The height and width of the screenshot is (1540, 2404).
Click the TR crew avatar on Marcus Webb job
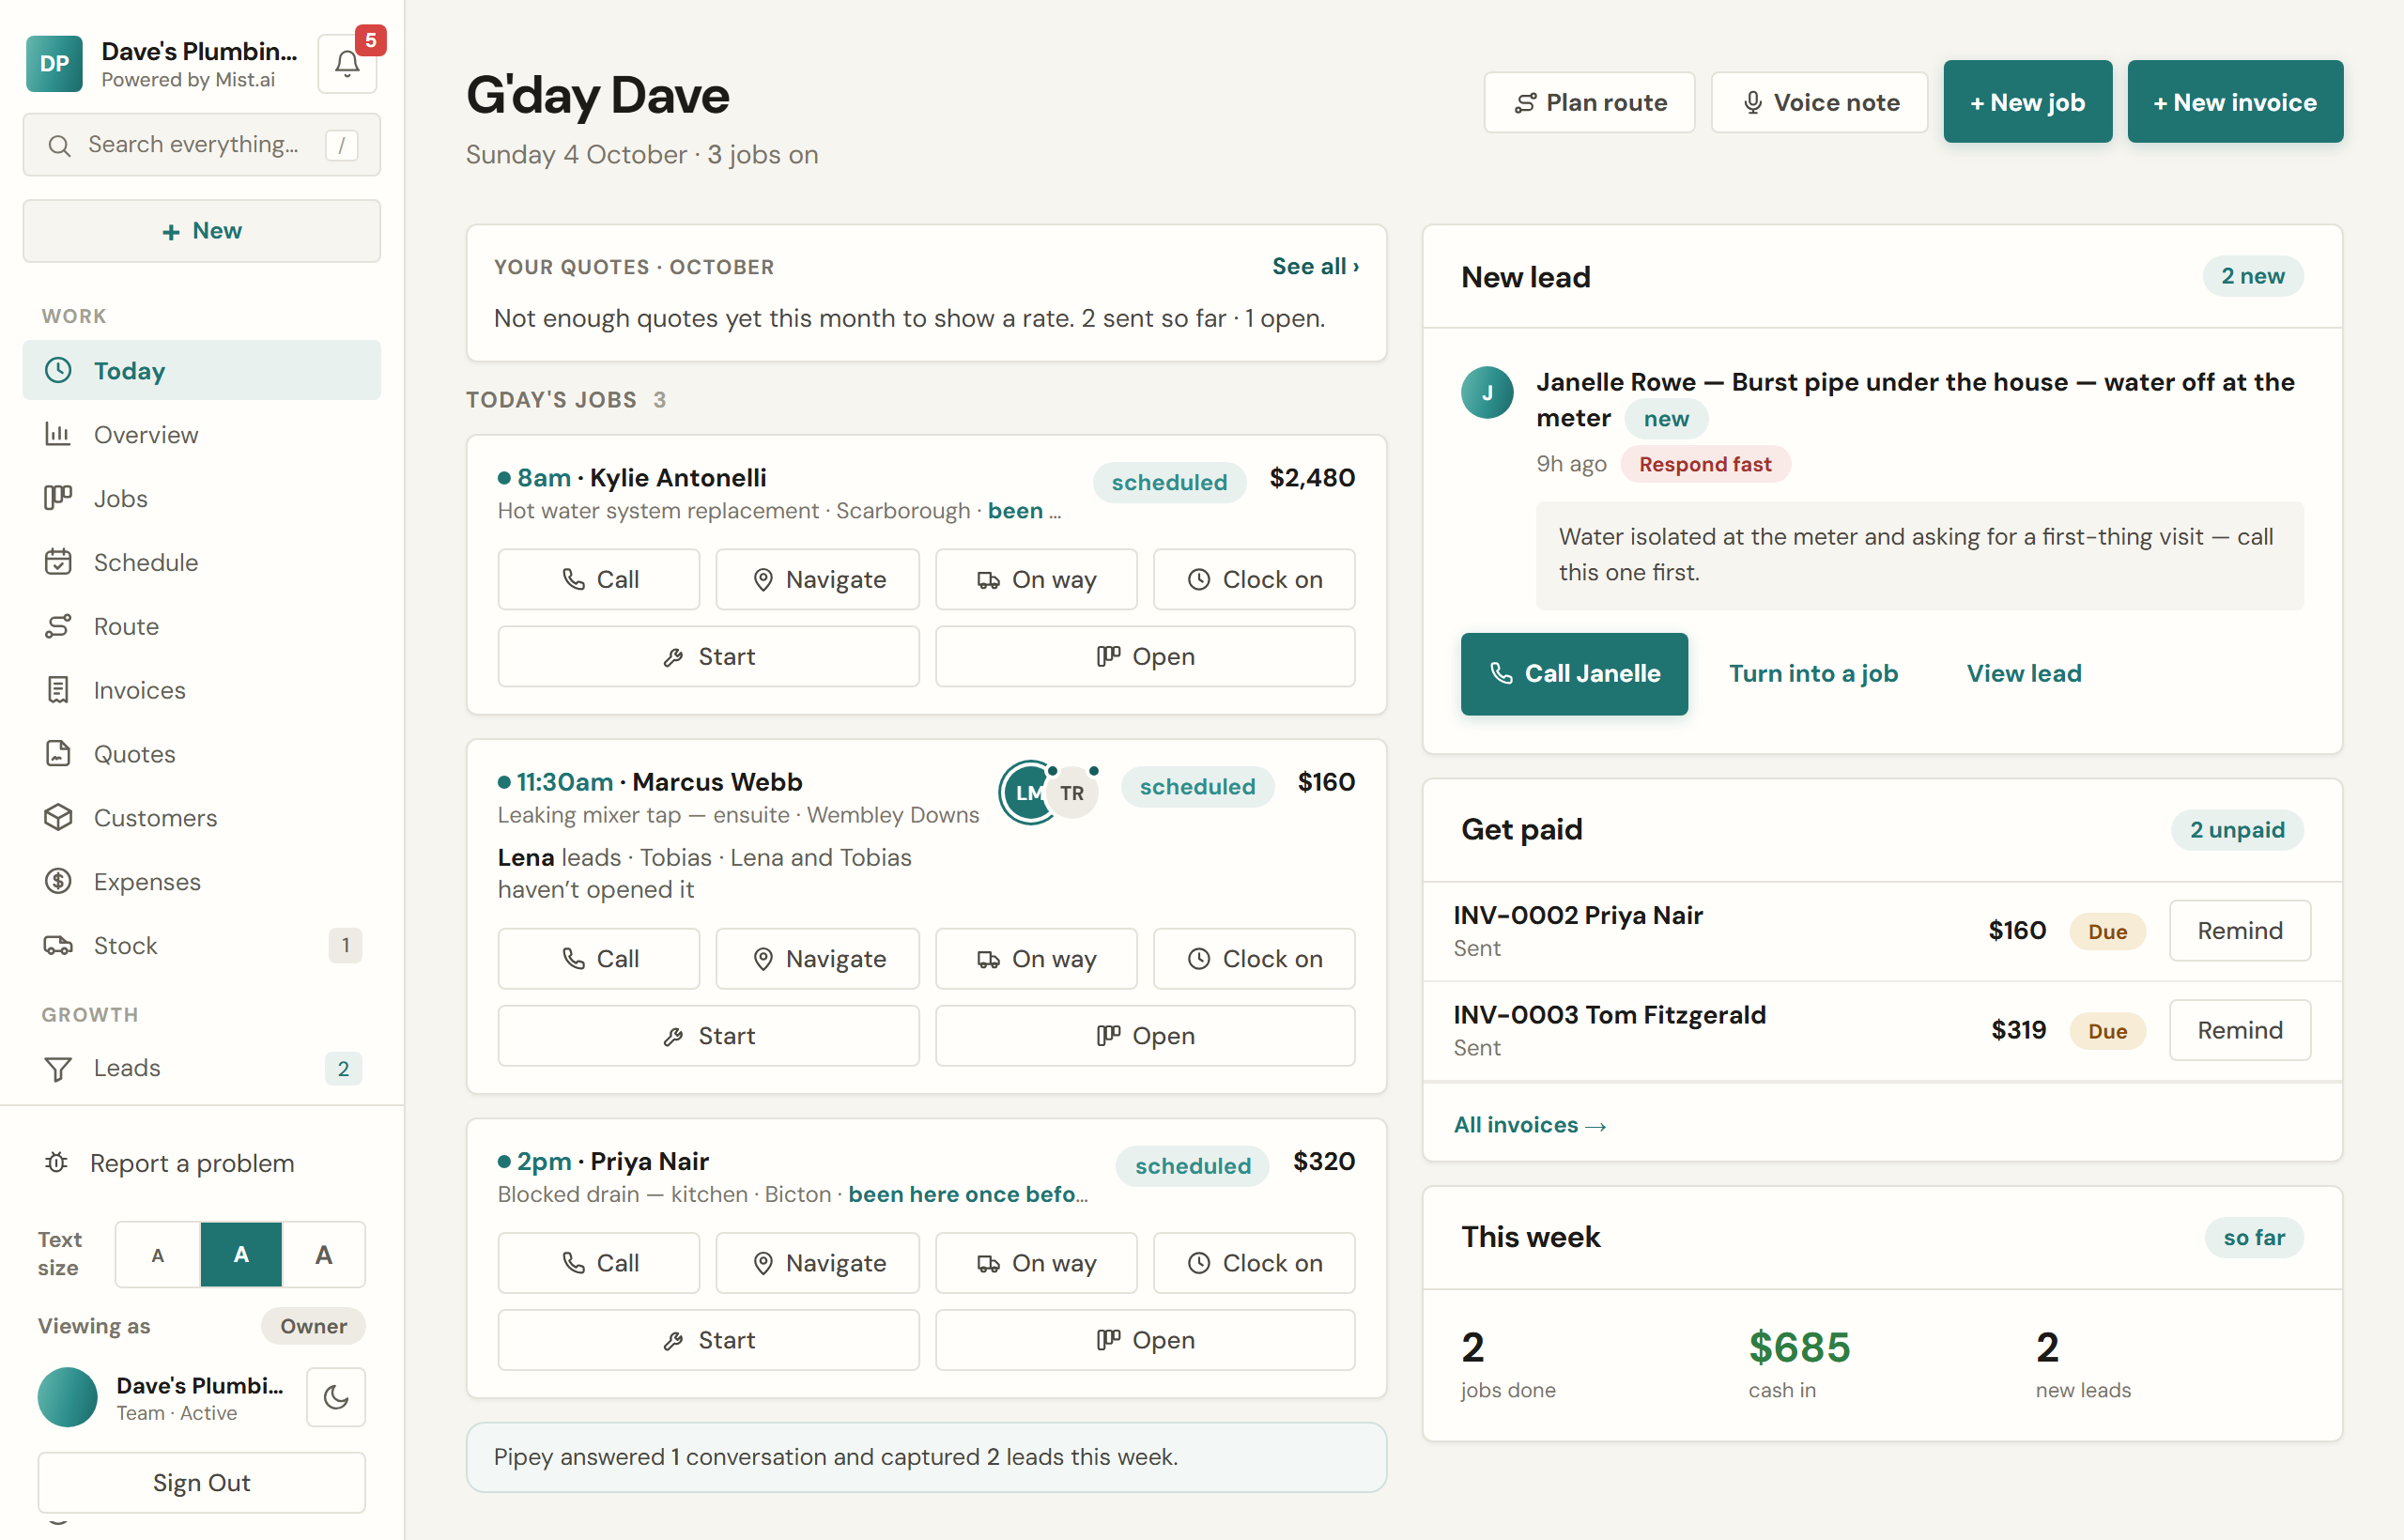coord(1072,793)
